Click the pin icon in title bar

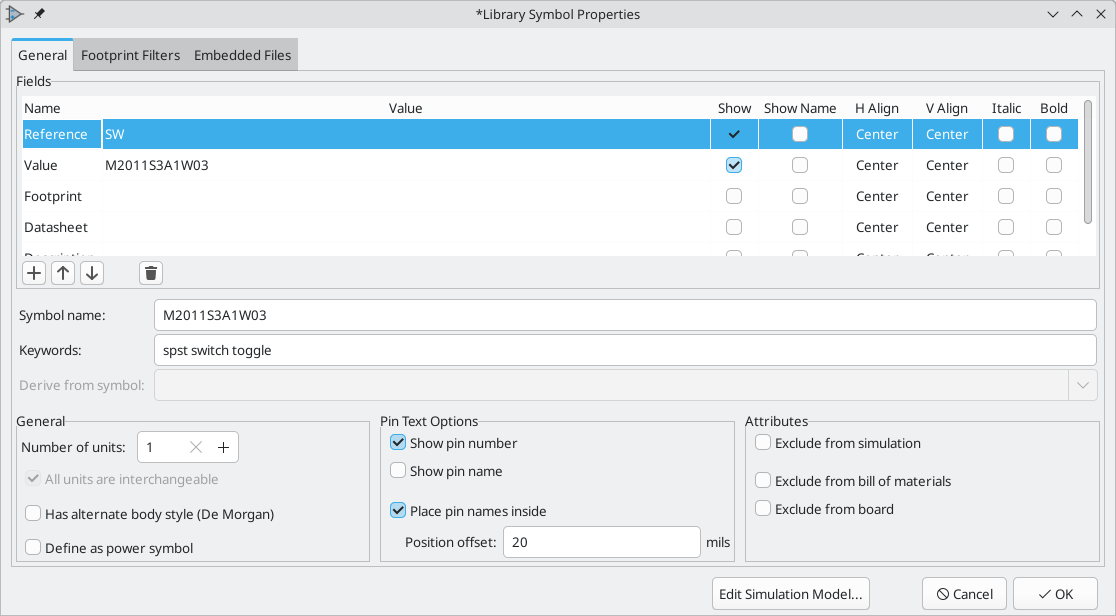click(x=39, y=14)
